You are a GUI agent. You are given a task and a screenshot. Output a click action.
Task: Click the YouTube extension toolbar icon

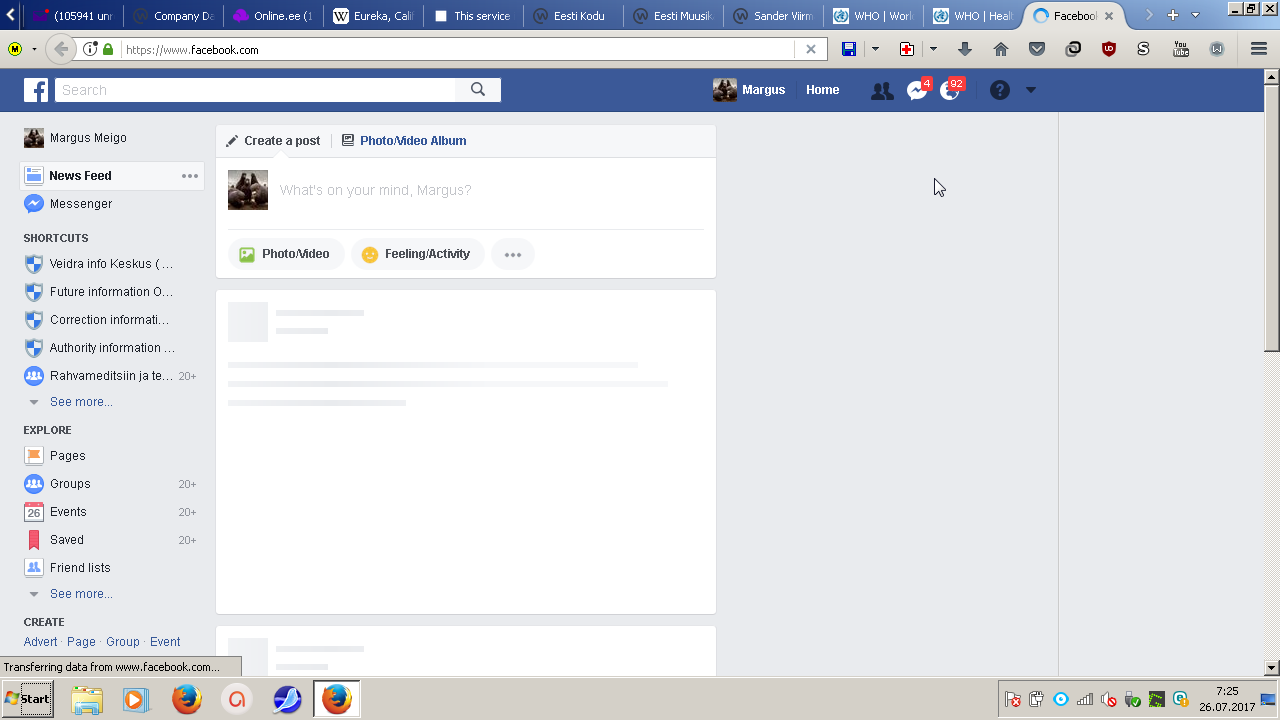tap(1181, 49)
